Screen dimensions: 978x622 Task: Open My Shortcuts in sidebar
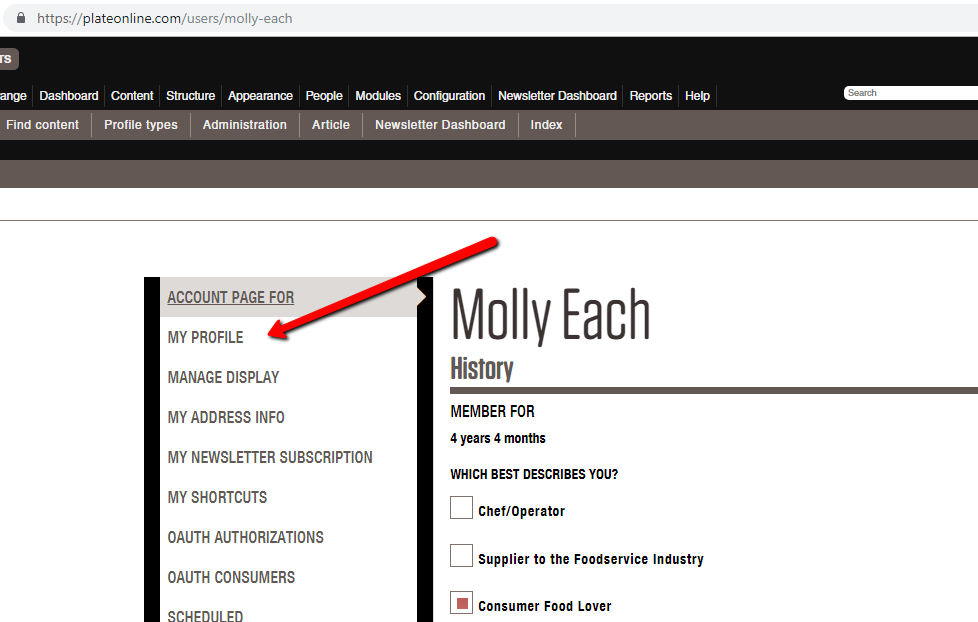pos(217,497)
